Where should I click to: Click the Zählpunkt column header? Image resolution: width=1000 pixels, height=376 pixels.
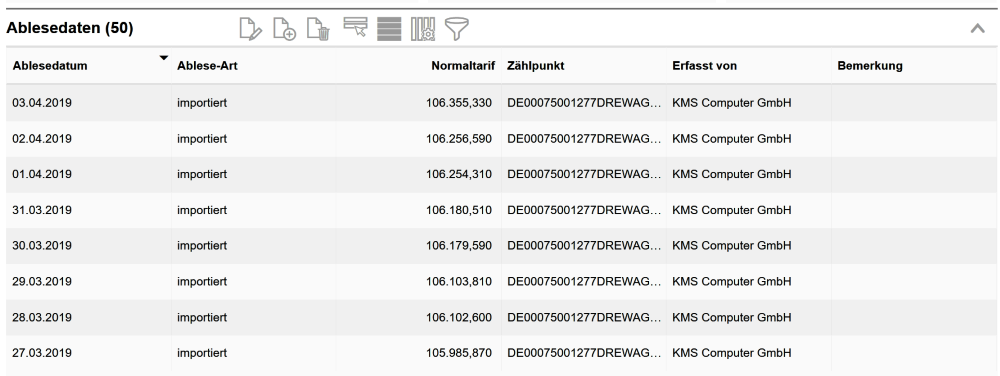coord(536,66)
